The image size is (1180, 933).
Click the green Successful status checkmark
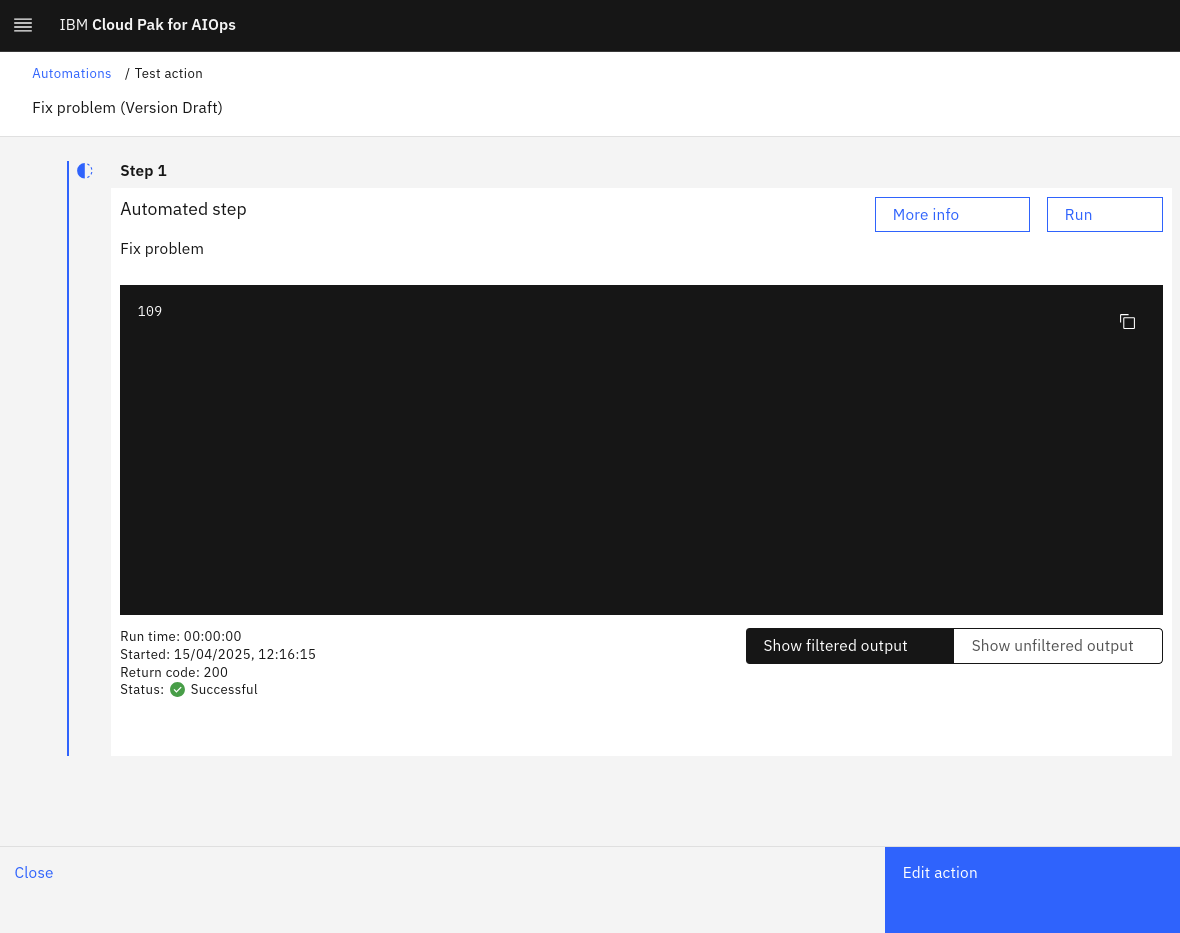point(178,690)
